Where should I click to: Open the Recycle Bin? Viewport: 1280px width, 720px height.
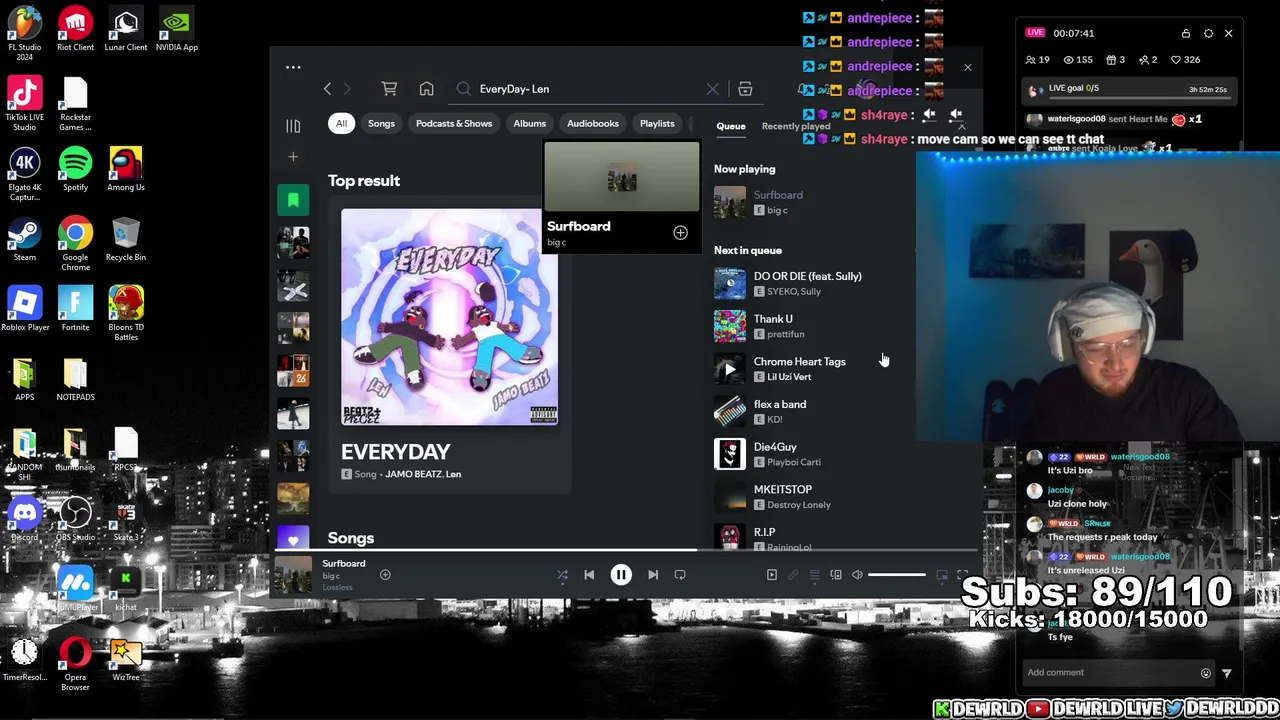(x=126, y=240)
